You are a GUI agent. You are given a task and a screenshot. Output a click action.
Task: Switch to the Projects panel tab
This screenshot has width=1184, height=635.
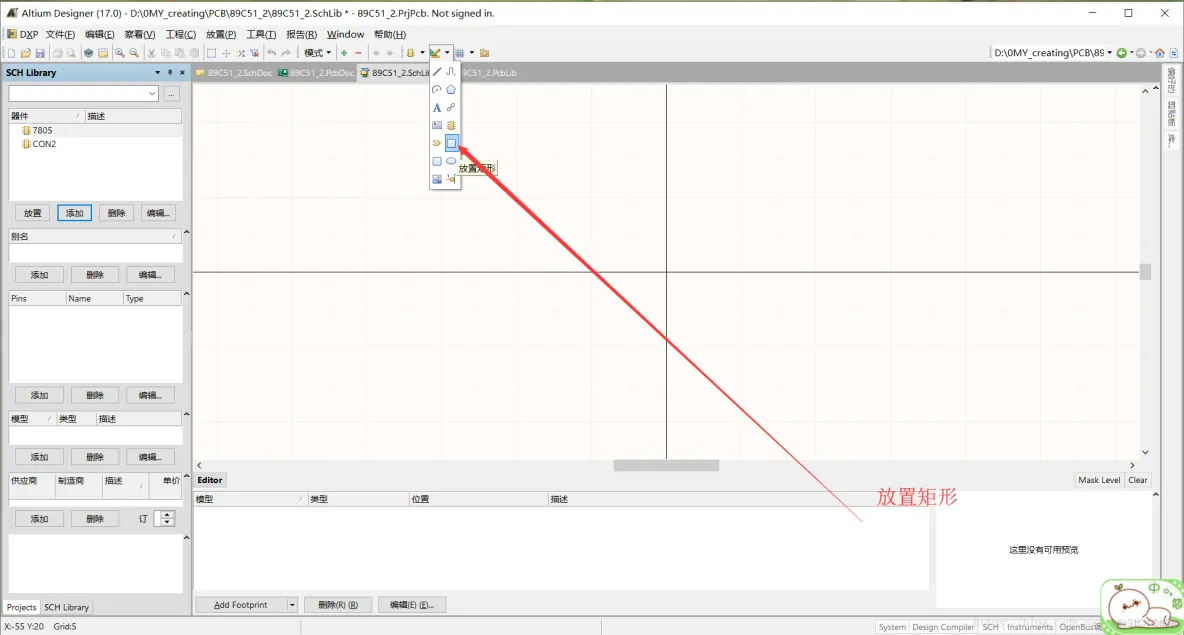pyautogui.click(x=21, y=607)
